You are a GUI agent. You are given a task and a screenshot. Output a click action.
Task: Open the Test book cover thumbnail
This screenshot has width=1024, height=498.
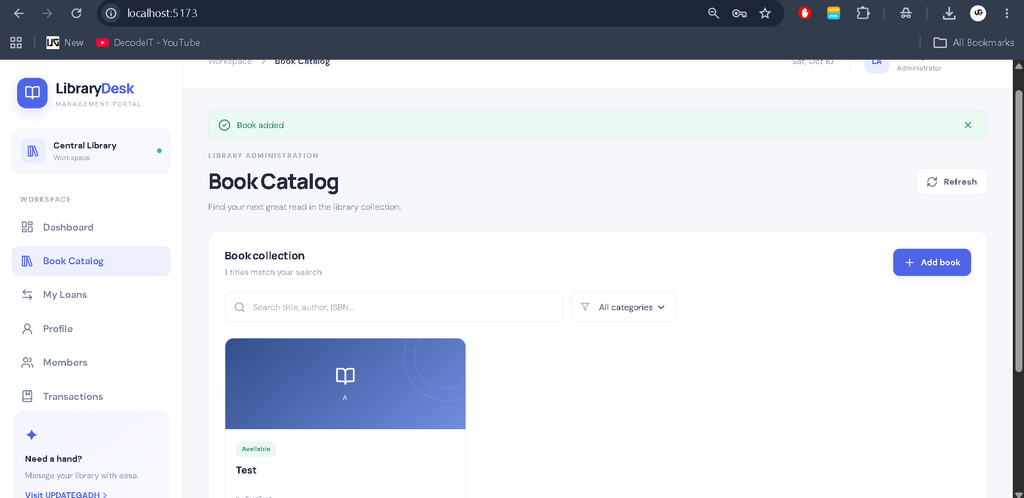click(345, 384)
